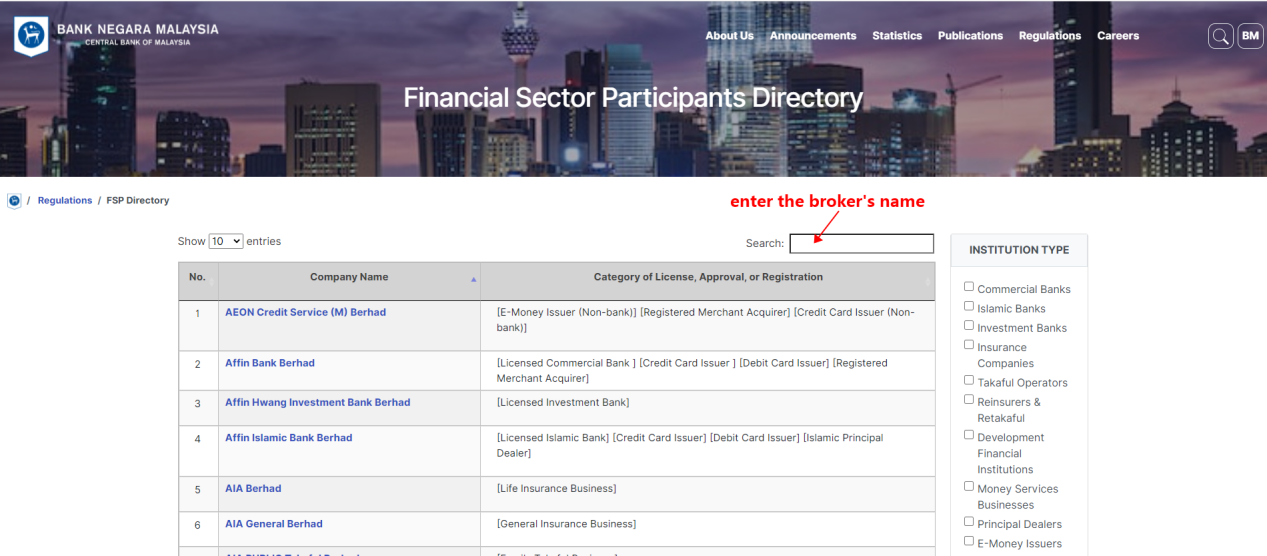Open Affin Islamic Bank Berhad link
The image size is (1267, 556).
(x=289, y=438)
